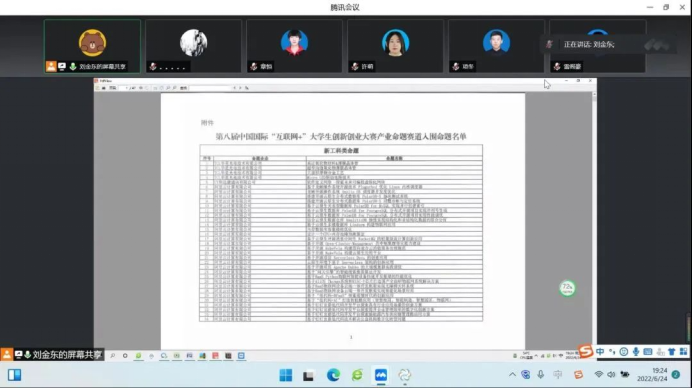Toggle Sogou voice input microphone
Viewport: 693px width, 389px height.
point(636,352)
